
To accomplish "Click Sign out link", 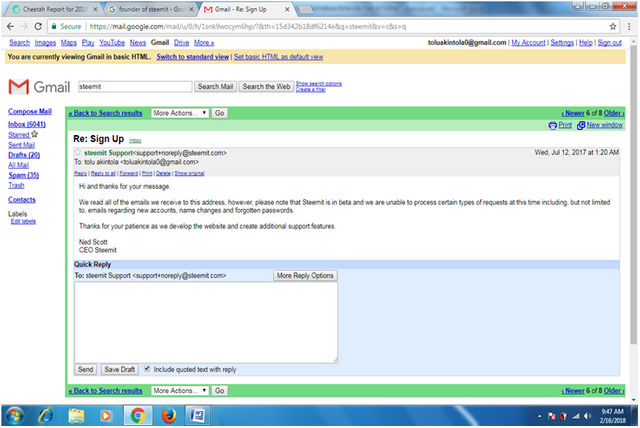I will (x=610, y=43).
